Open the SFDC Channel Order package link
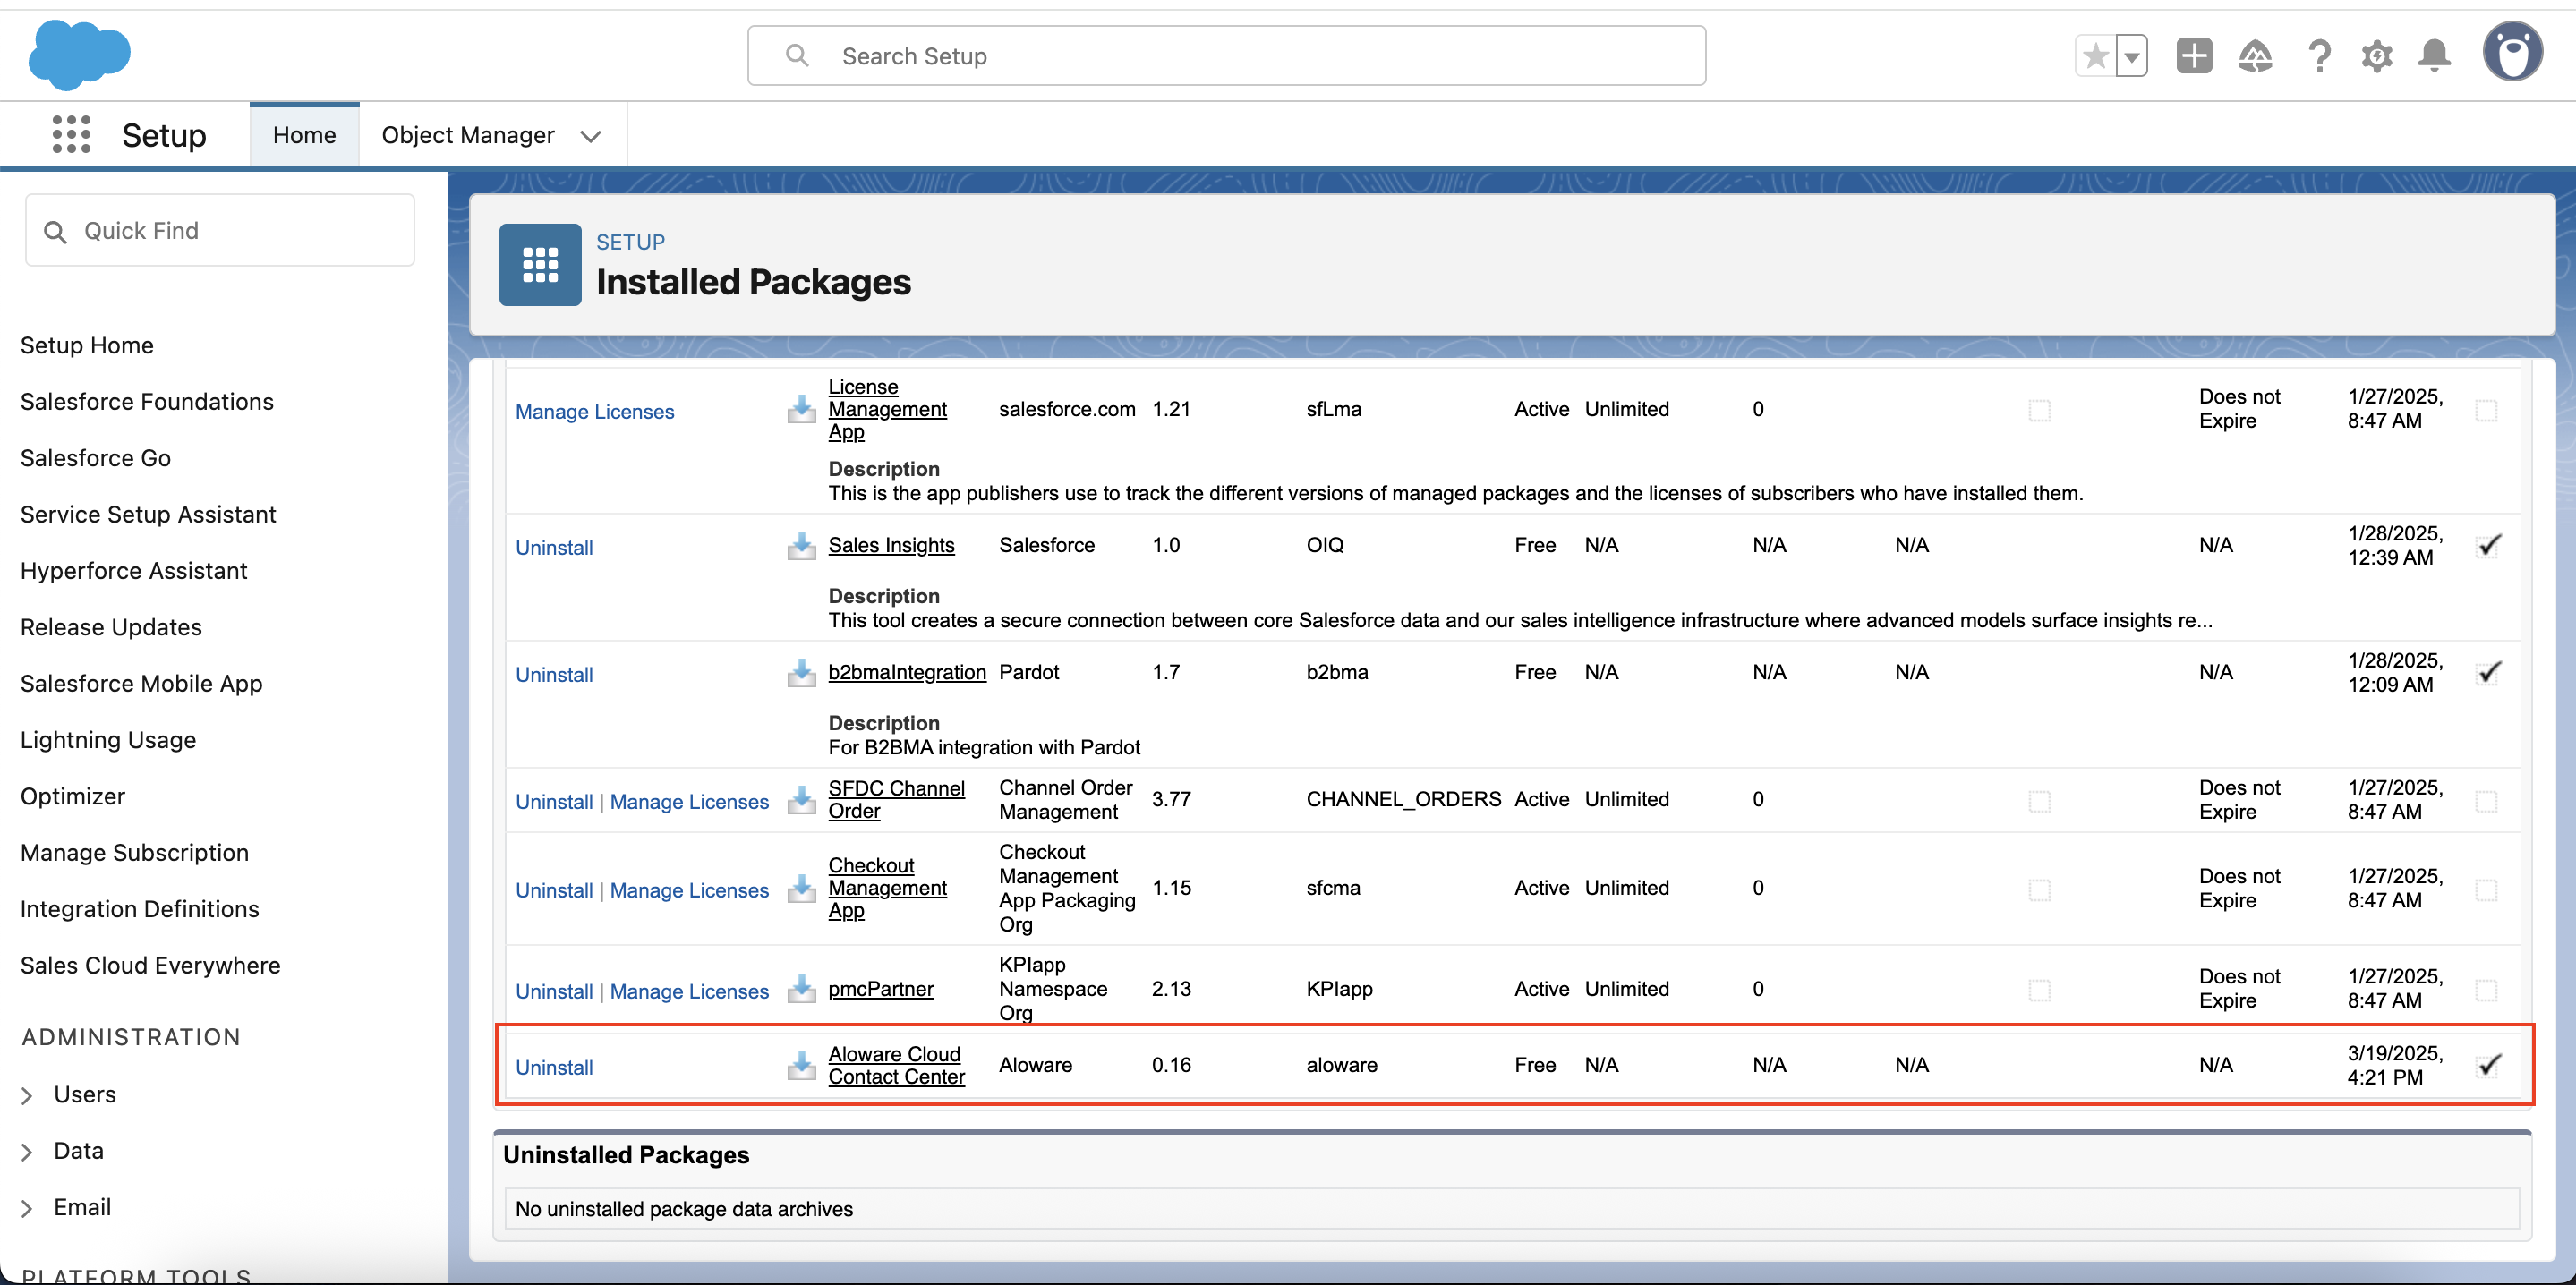2576x1285 pixels. click(897, 800)
